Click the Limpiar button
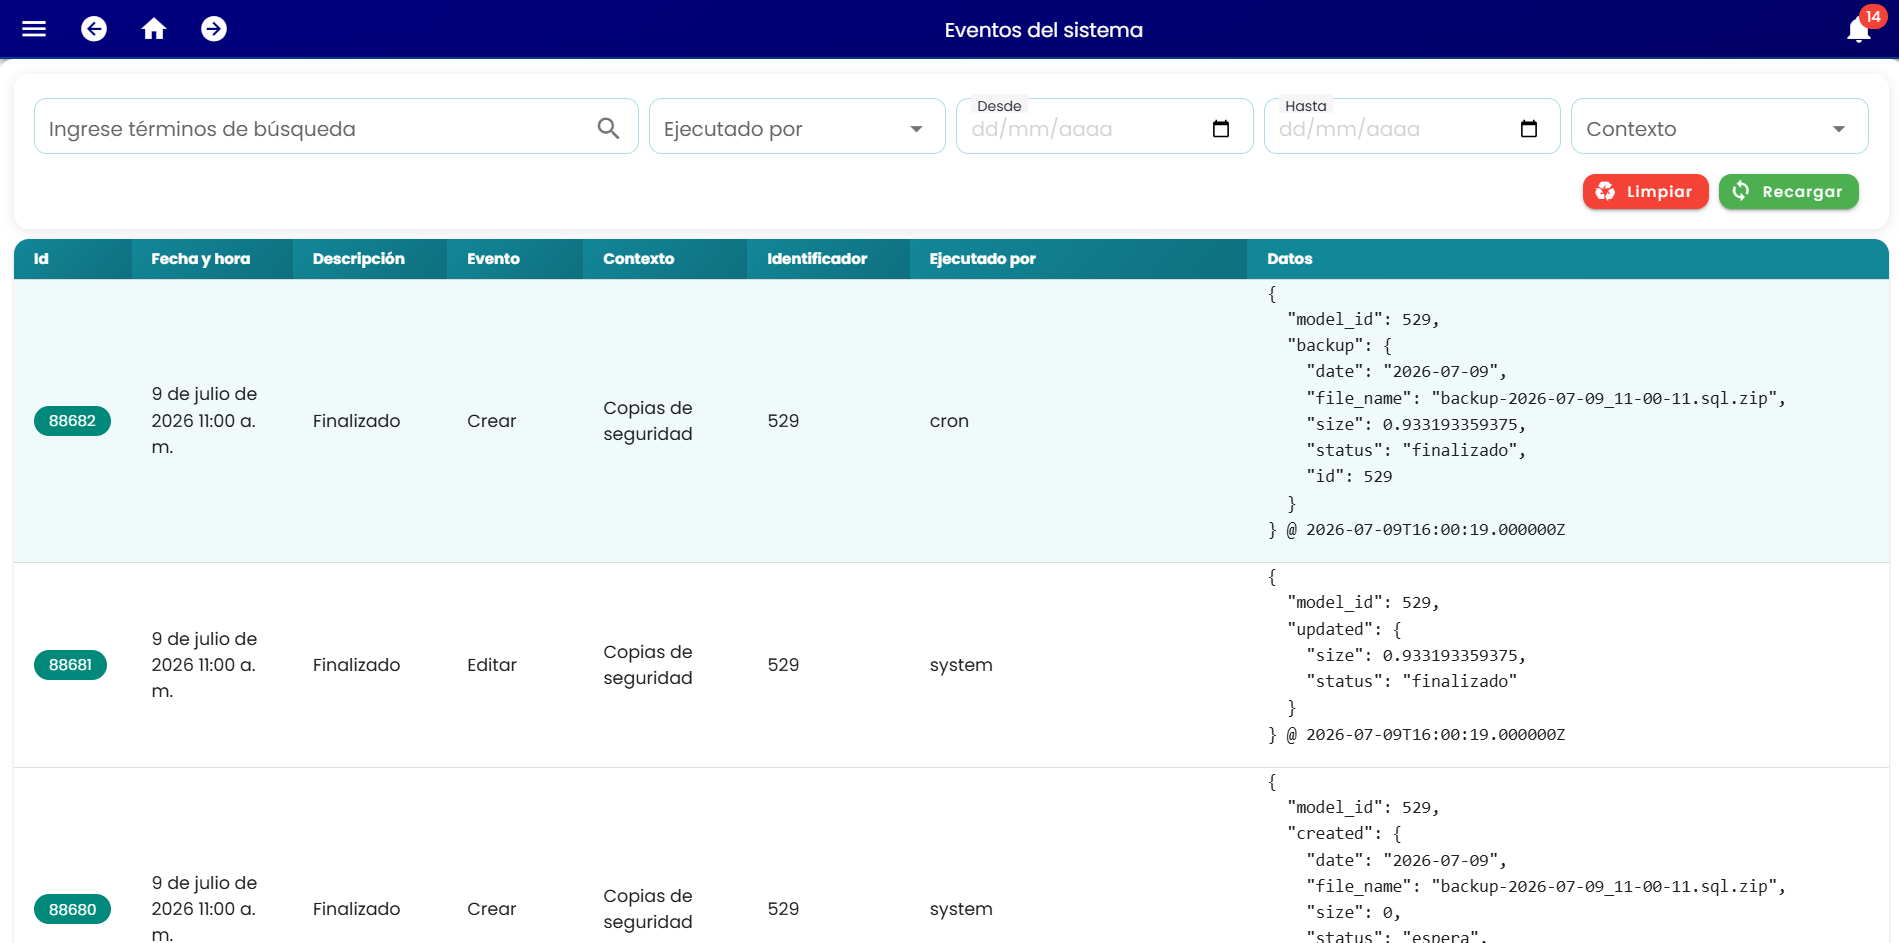The image size is (1899, 943). [1645, 192]
